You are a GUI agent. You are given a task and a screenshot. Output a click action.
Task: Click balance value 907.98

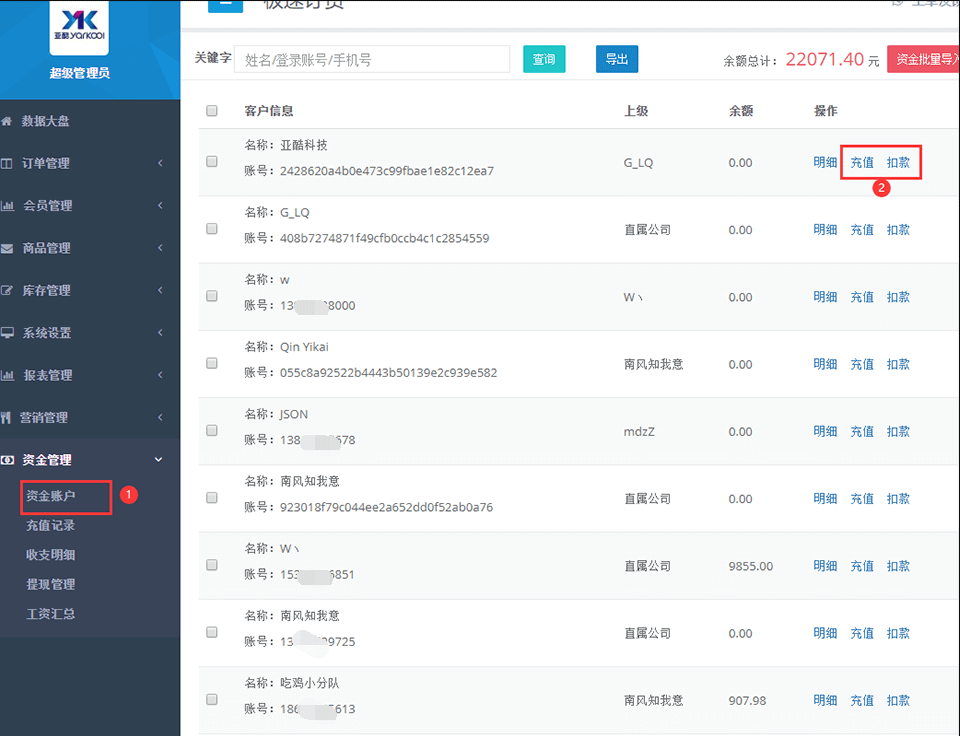pyautogui.click(x=747, y=700)
